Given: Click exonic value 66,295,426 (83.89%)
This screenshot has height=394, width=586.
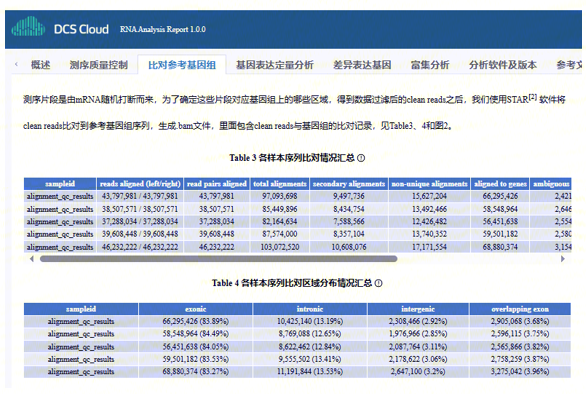Looking at the screenshot, I should 195,321.
